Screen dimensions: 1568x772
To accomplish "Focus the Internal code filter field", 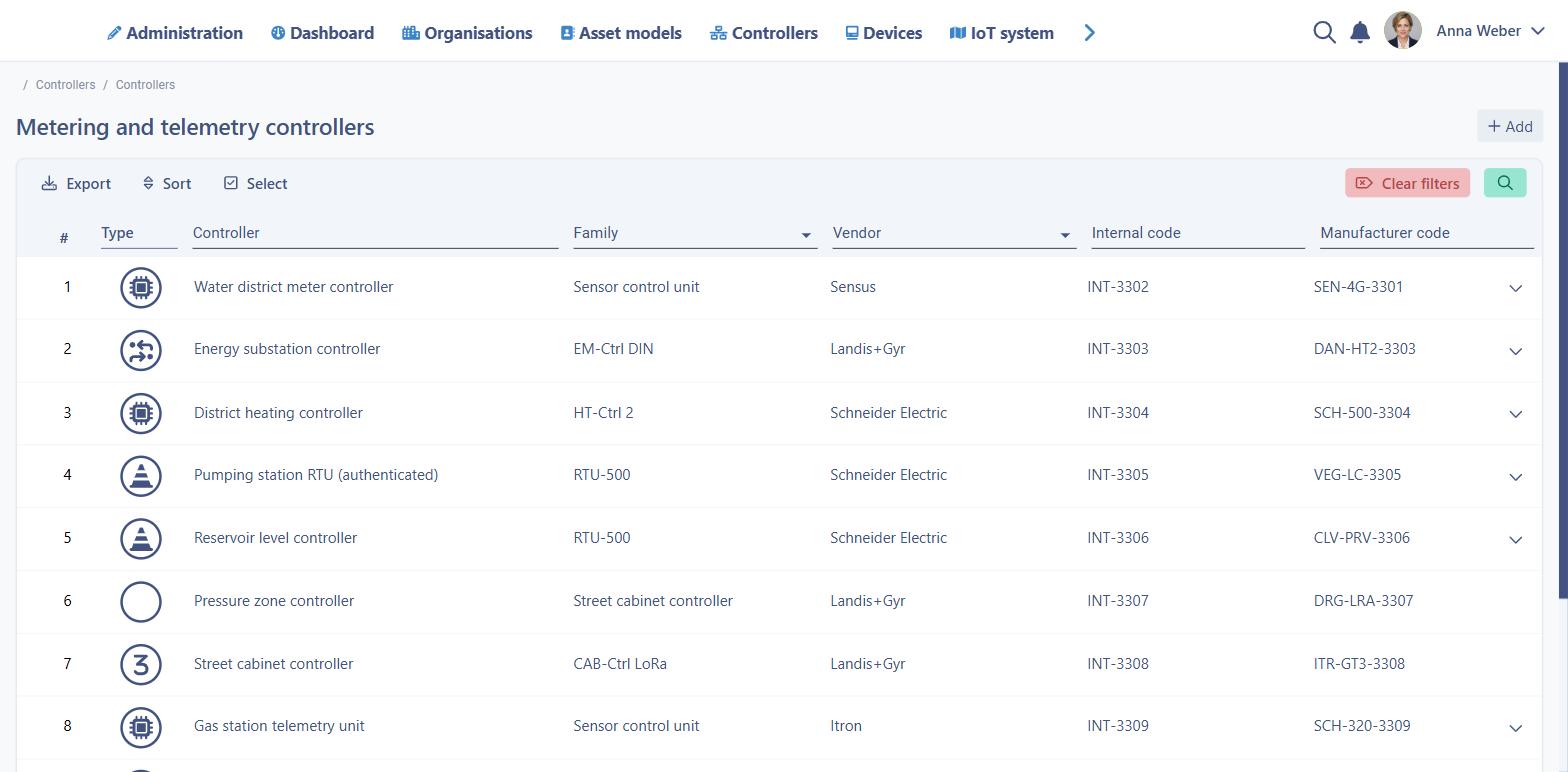I will point(1198,233).
